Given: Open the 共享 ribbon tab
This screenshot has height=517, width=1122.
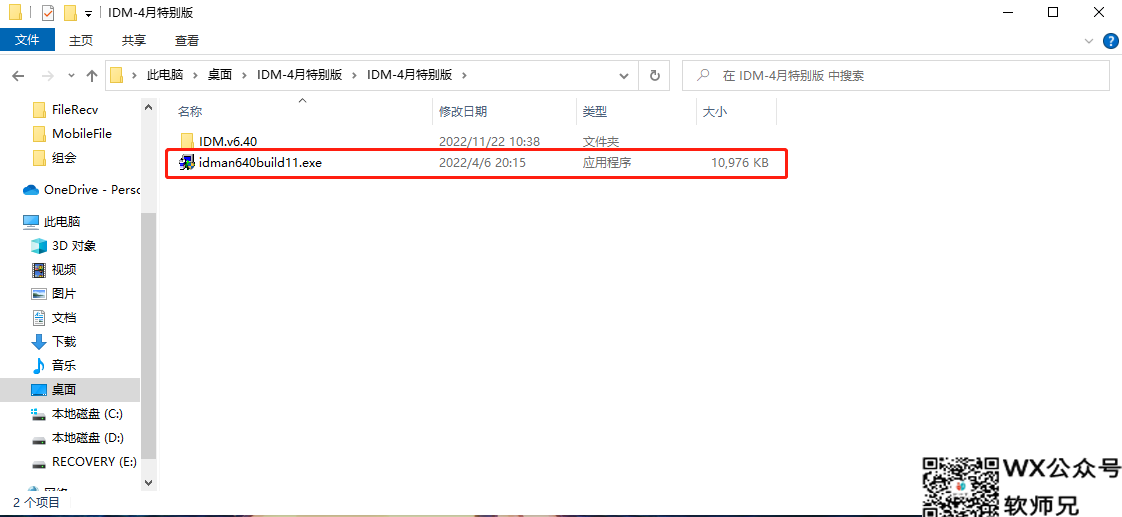Looking at the screenshot, I should click(134, 41).
